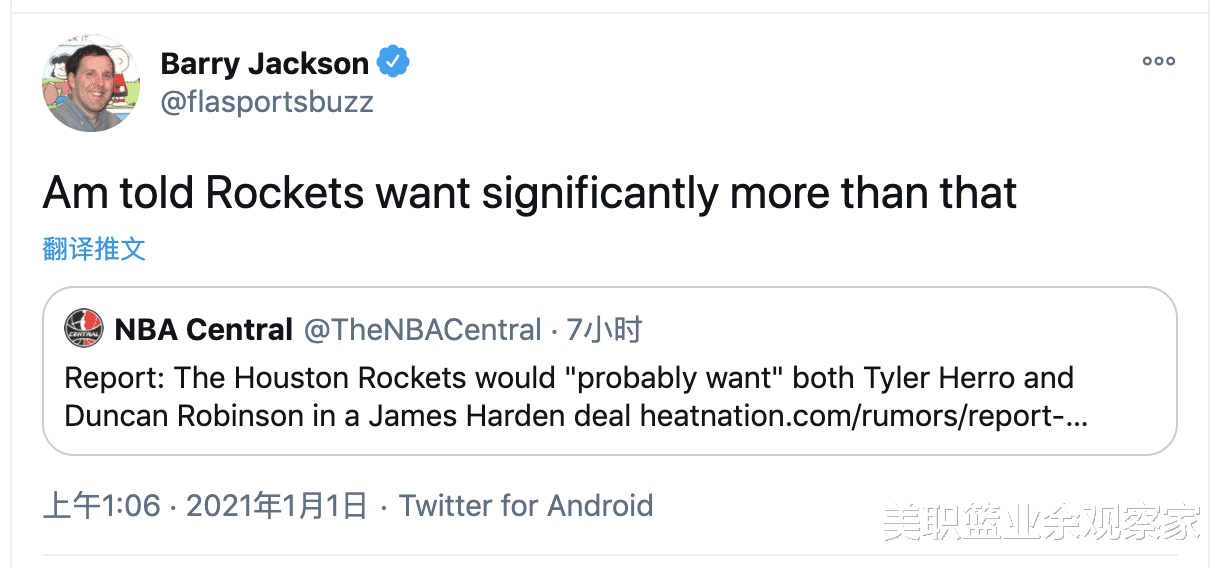Click the blue verified badge
Viewport: 1222px width, 568px height.
(x=393, y=63)
